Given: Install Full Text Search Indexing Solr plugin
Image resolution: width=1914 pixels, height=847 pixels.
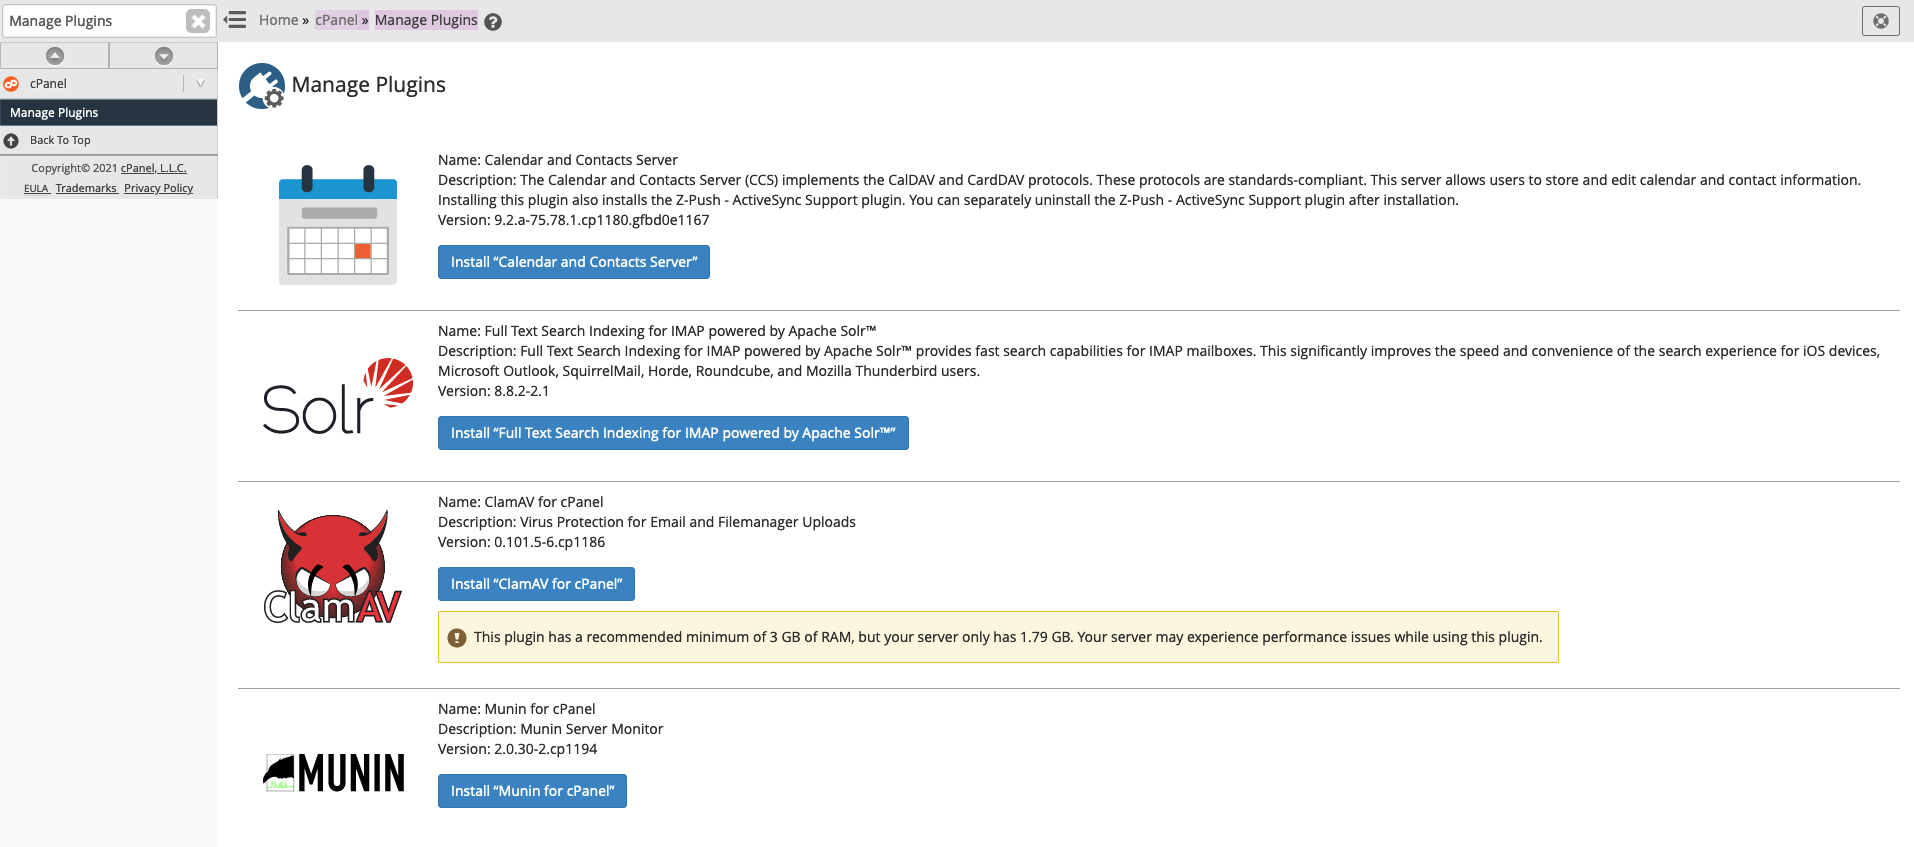Looking at the screenshot, I should tap(673, 433).
